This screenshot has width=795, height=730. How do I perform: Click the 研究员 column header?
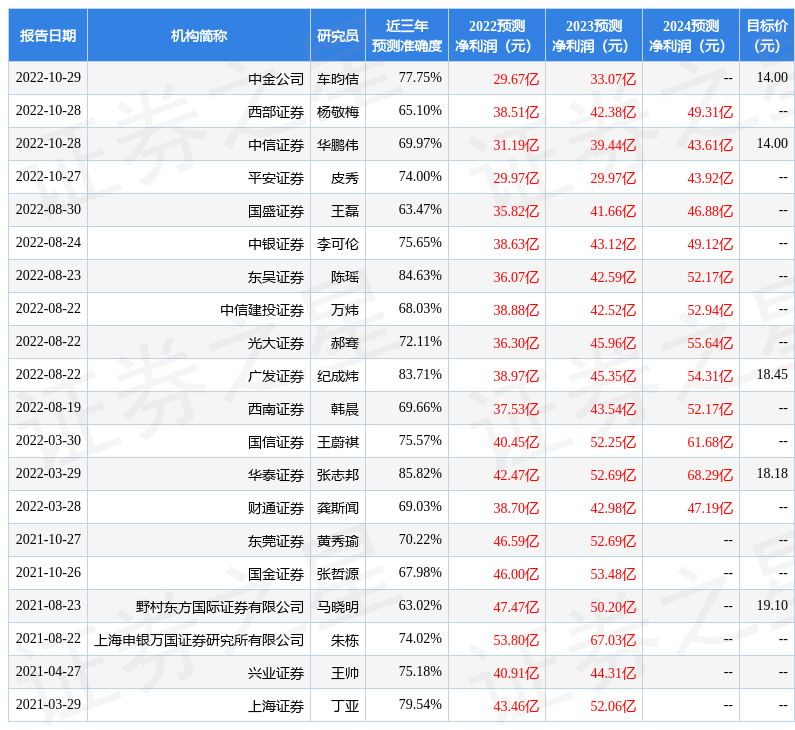[x=338, y=35]
